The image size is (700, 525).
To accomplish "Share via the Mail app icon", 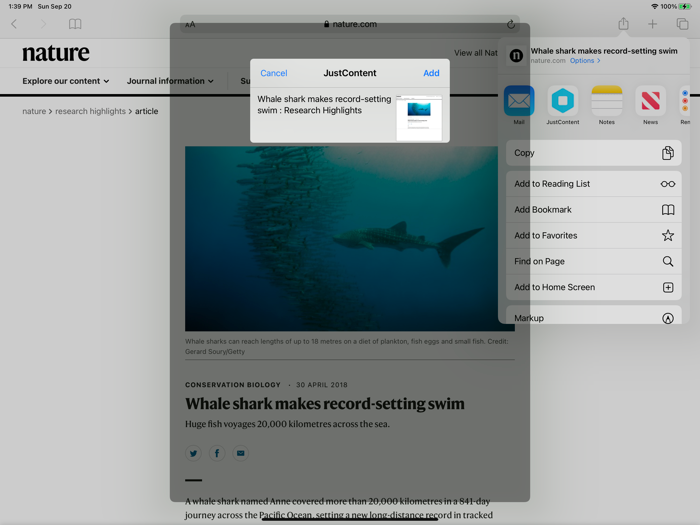I will (x=519, y=101).
